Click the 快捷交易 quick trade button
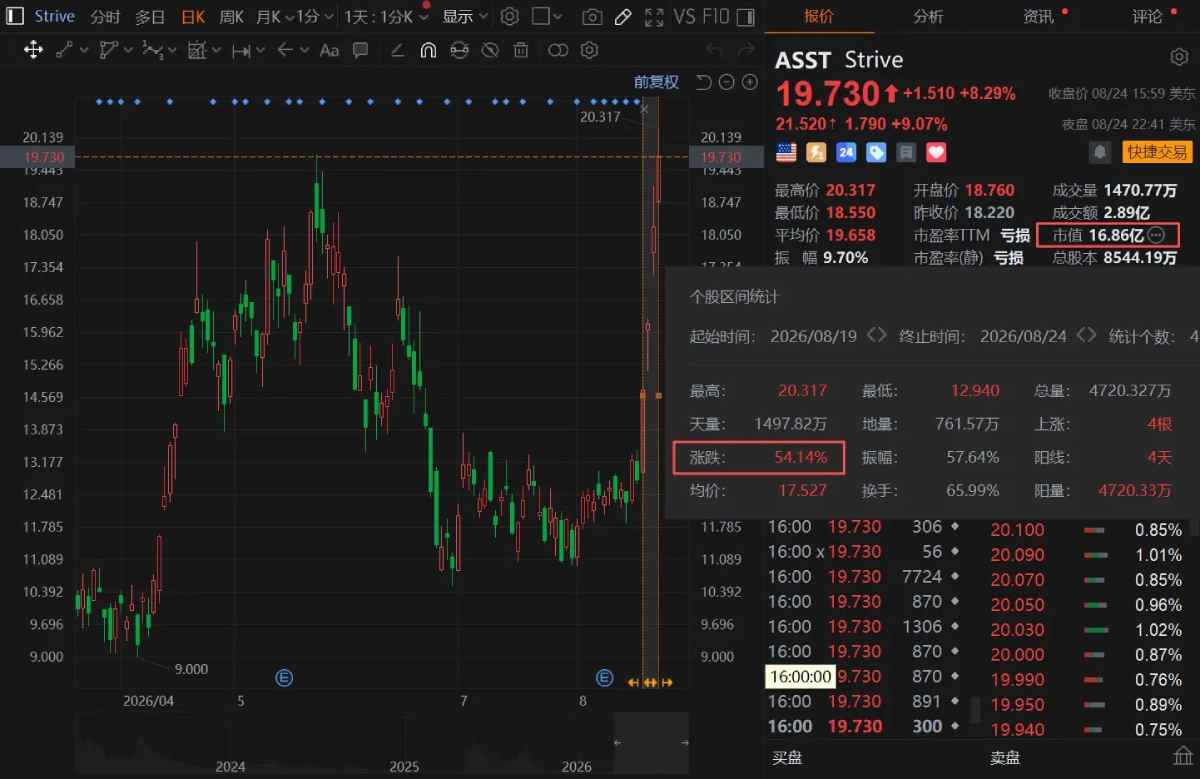1200x779 pixels. 1157,152
